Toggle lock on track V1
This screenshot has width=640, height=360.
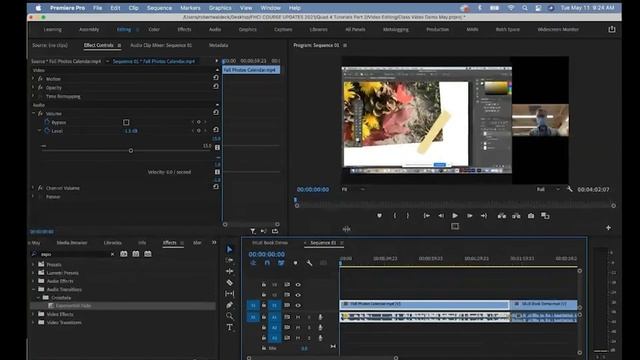tap(264, 305)
